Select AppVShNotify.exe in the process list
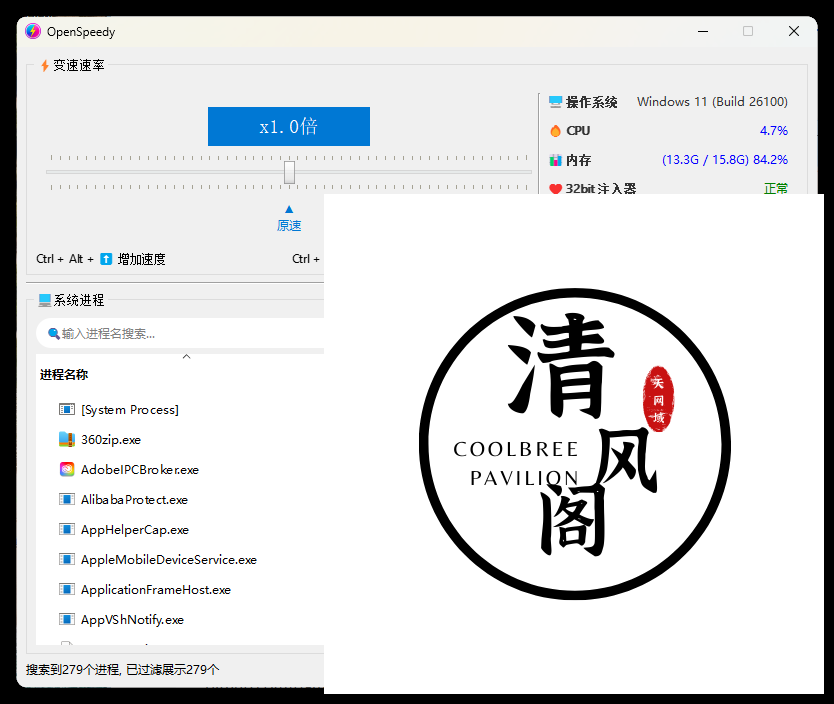The height and width of the screenshot is (704, 834). (x=181, y=619)
